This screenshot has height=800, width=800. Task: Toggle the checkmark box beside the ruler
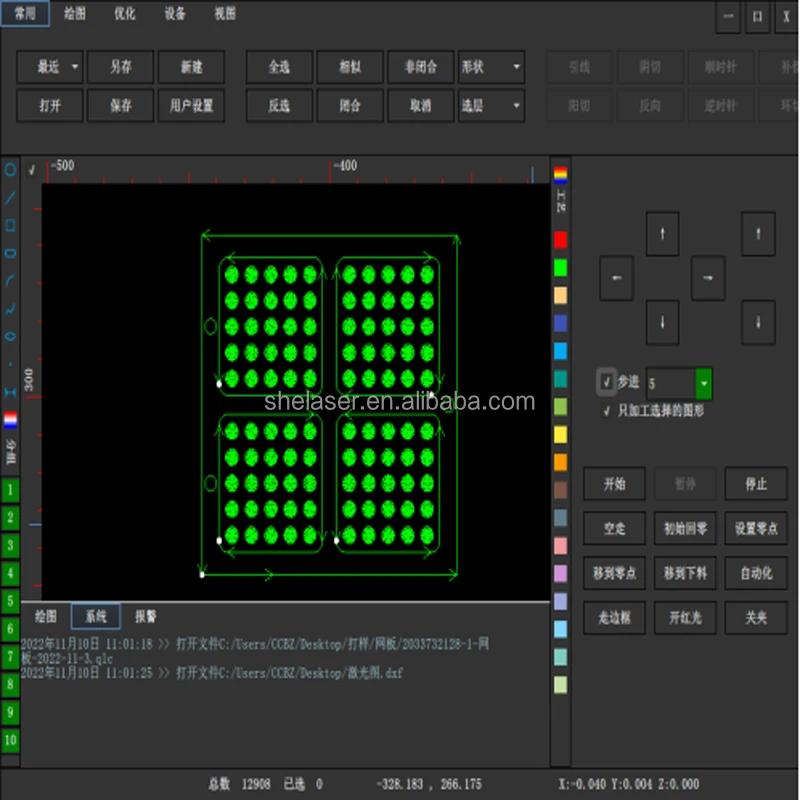tap(32, 170)
